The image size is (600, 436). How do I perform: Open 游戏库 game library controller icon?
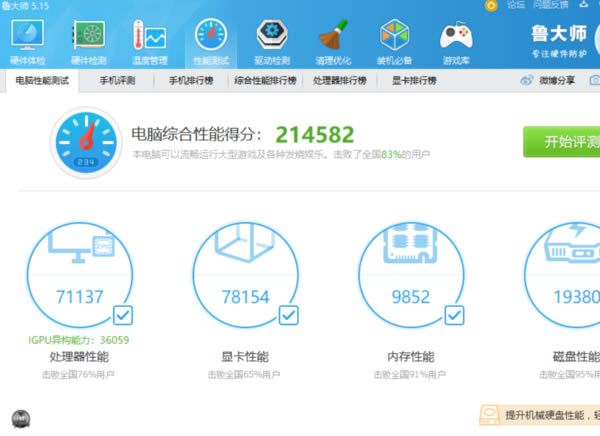457,38
